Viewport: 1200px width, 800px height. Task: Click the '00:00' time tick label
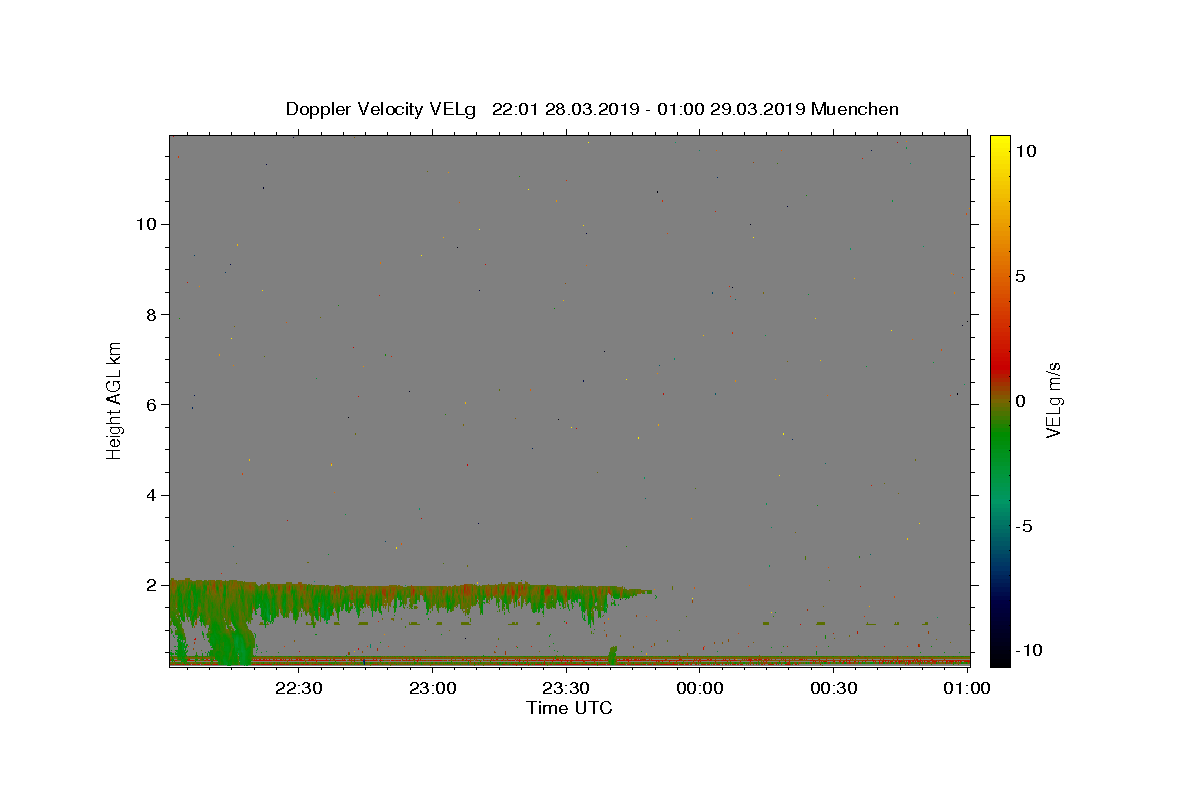[x=699, y=688]
